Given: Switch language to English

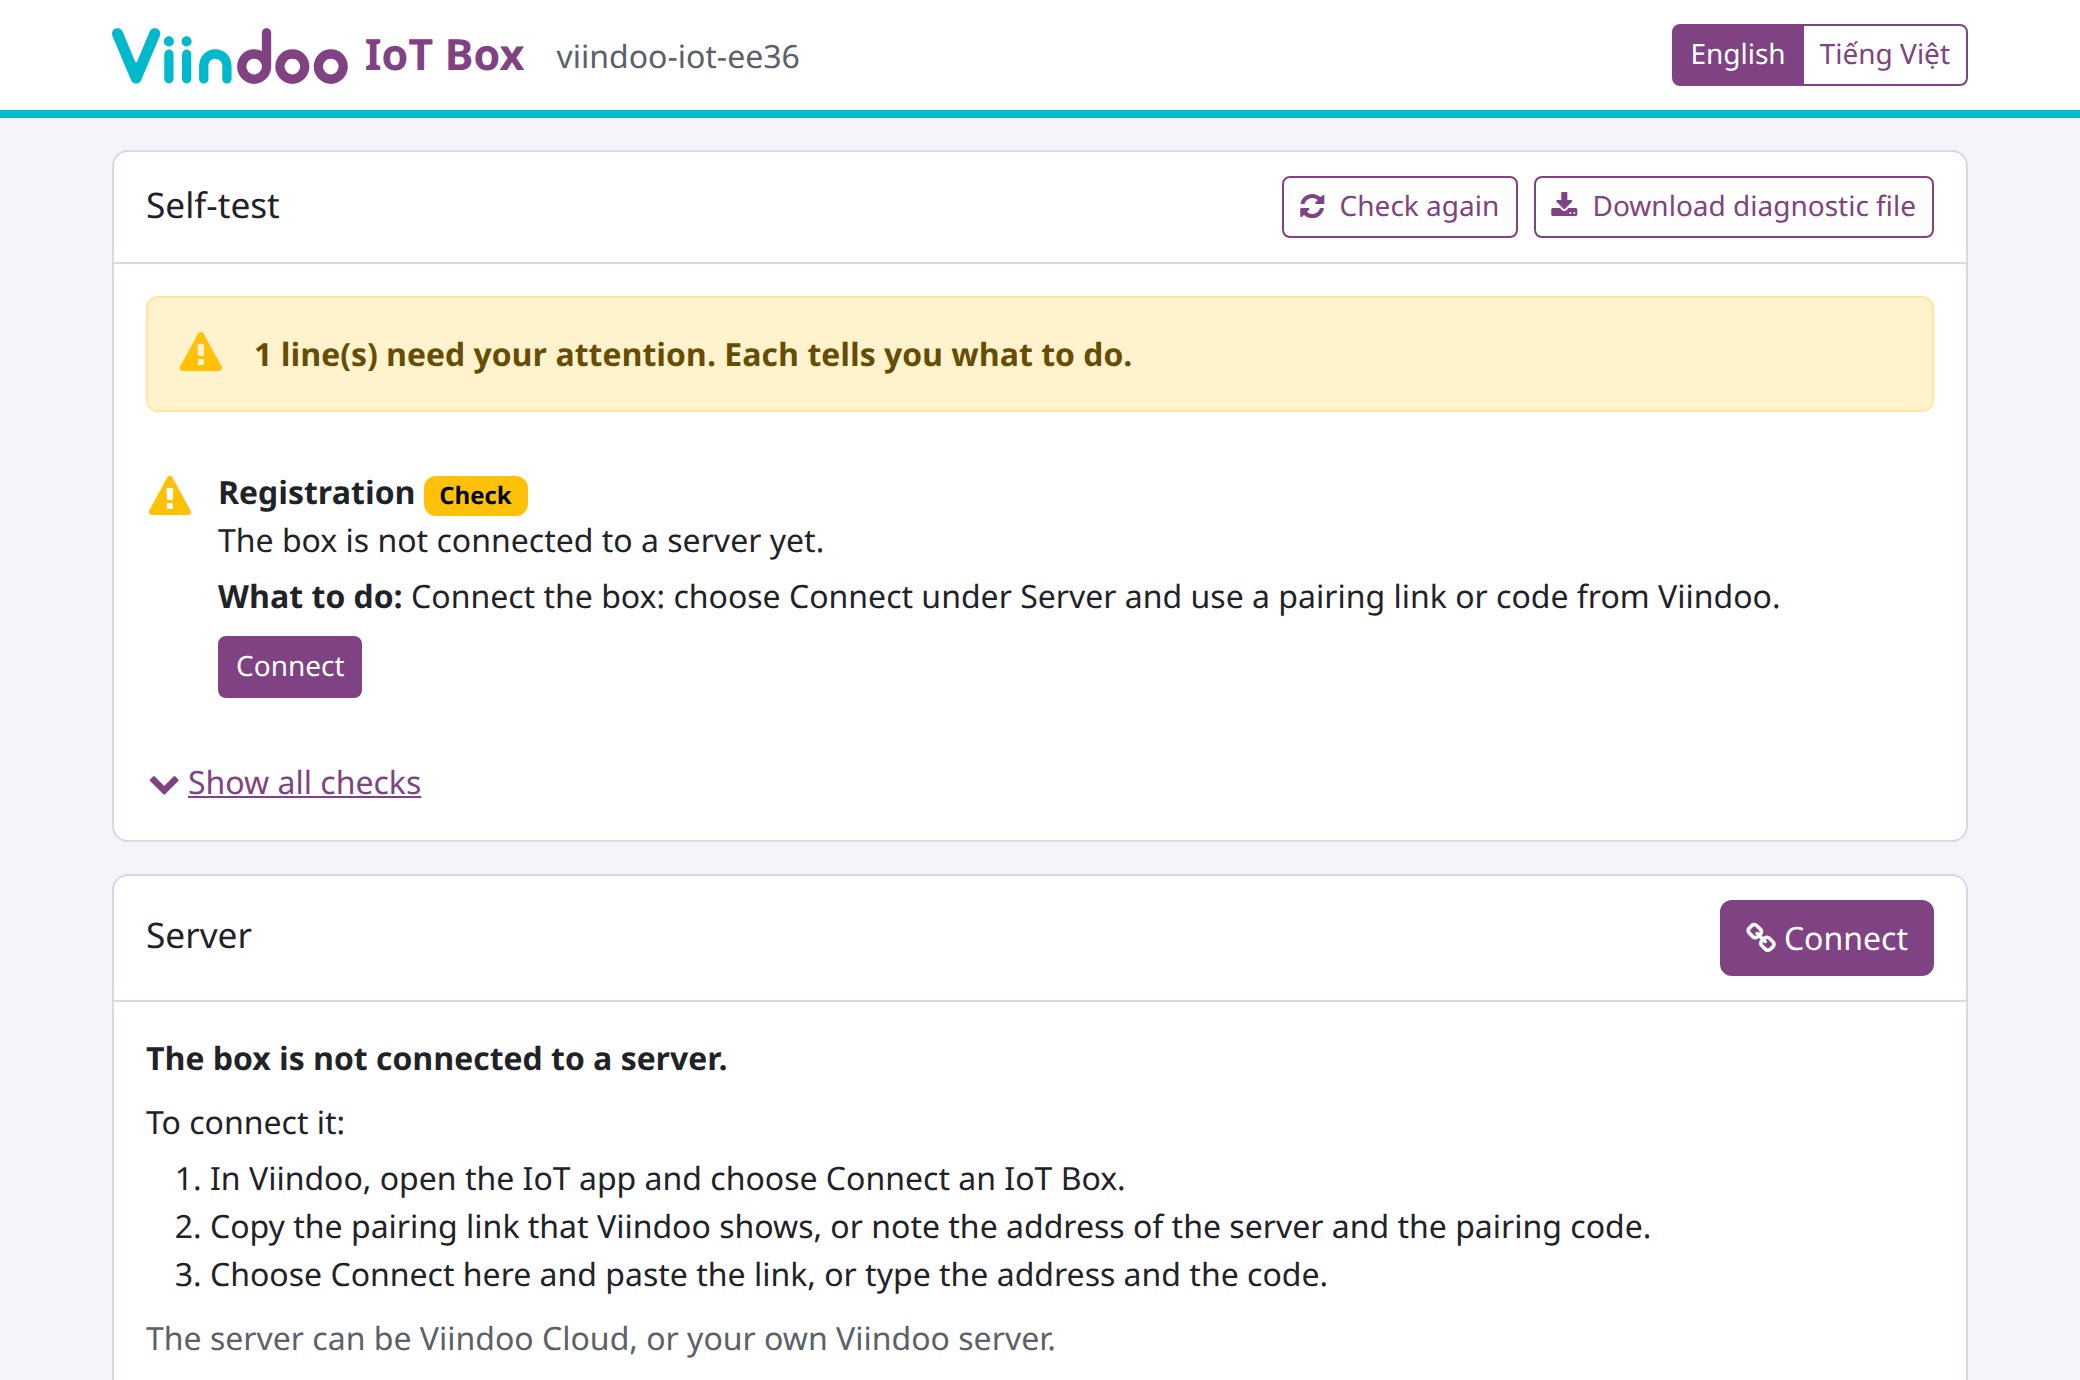Looking at the screenshot, I should point(1737,55).
